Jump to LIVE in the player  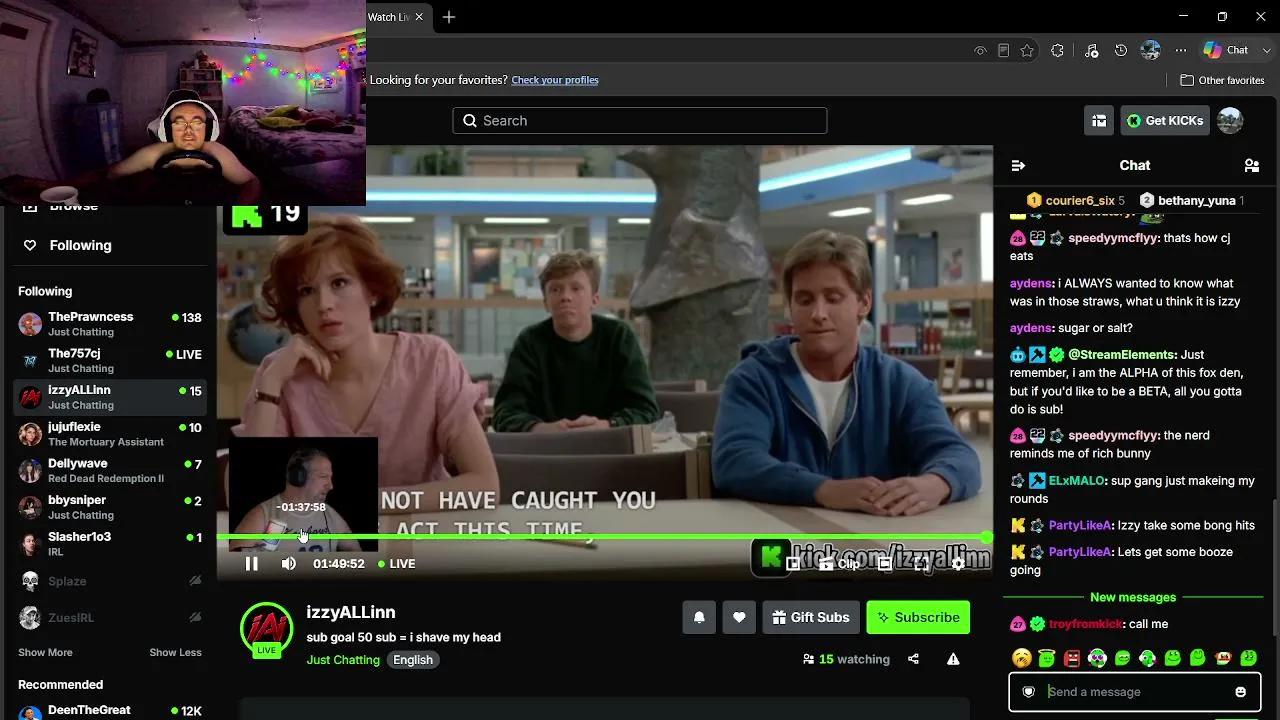tap(397, 564)
